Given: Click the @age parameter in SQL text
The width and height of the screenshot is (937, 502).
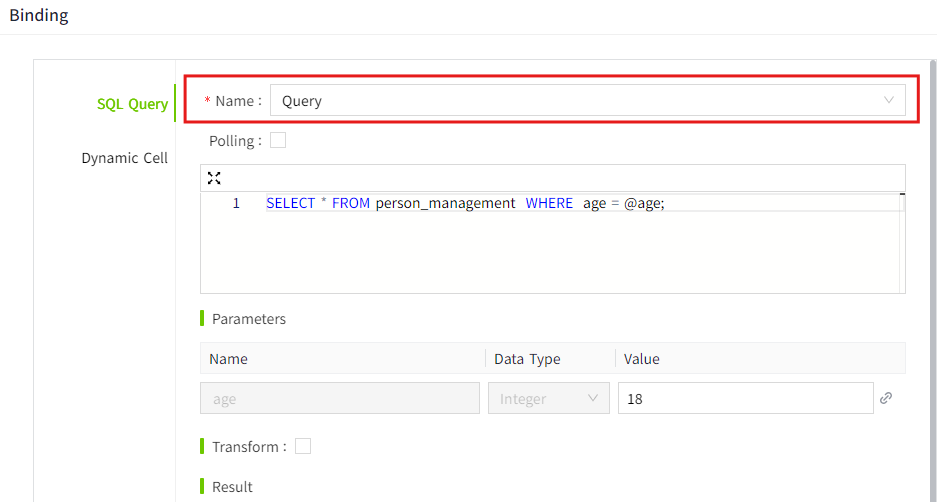Looking at the screenshot, I should point(643,203).
